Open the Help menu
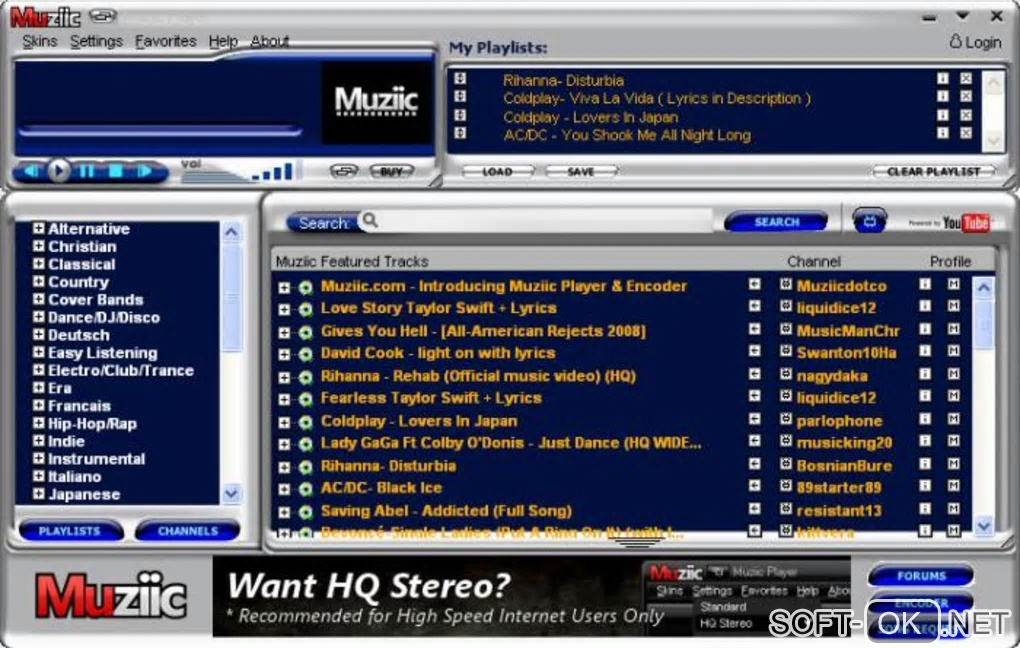1020x648 pixels. [223, 41]
